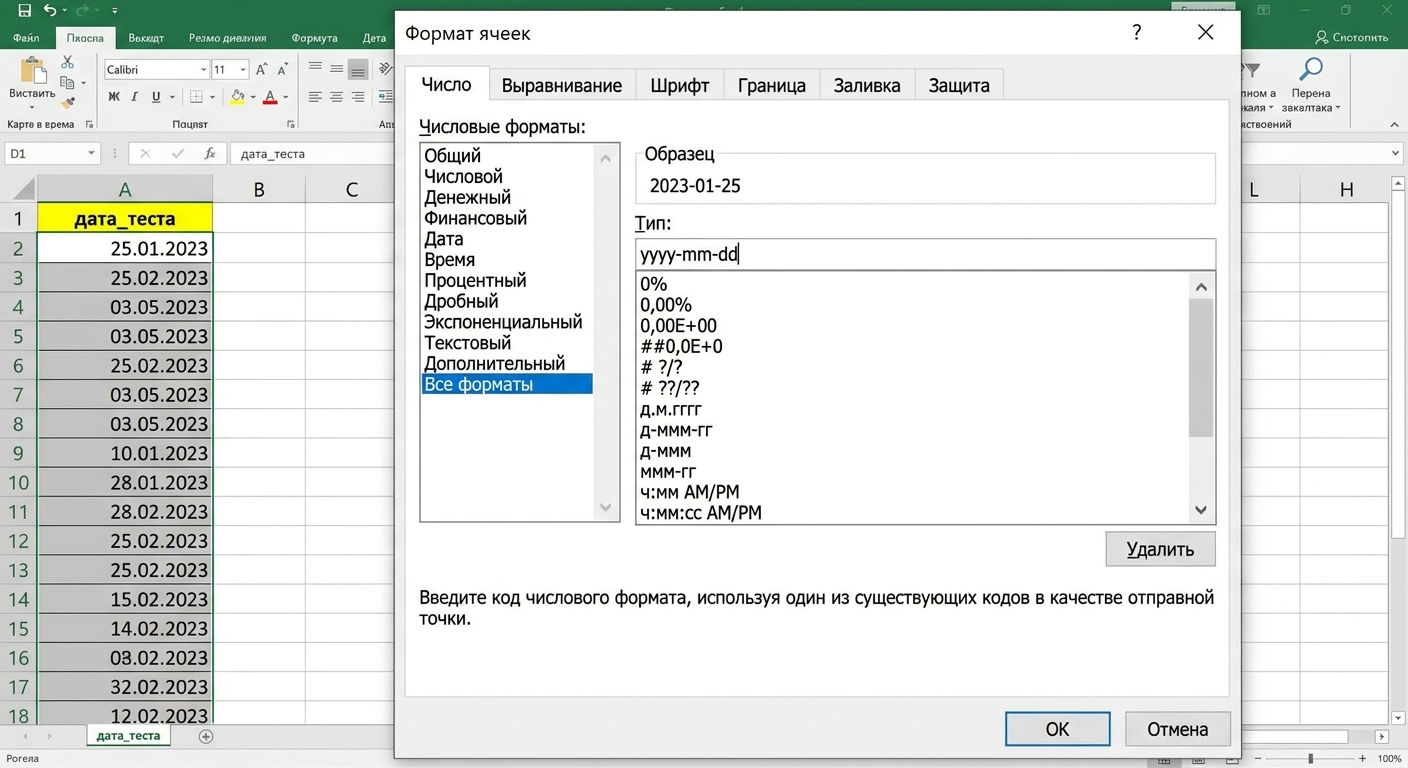Screen dimensions: 1408x768
Task: Click the Insert Function fx icon
Action: (x=210, y=153)
